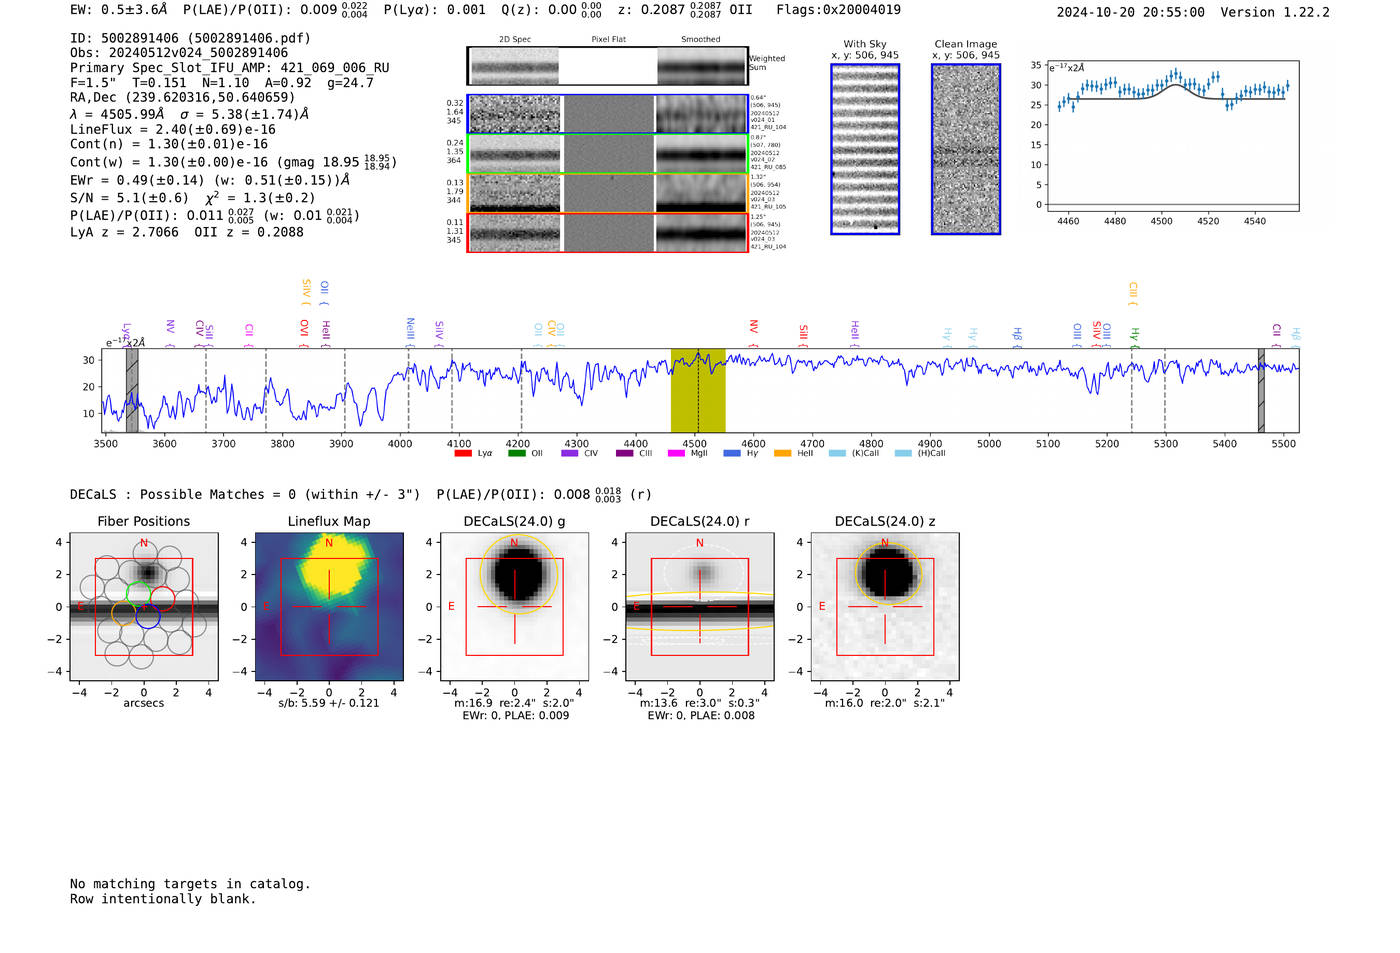This screenshot has width=1400, height=953.
Task: Click the RA,Dec coordinates line
Action: [x=183, y=97]
